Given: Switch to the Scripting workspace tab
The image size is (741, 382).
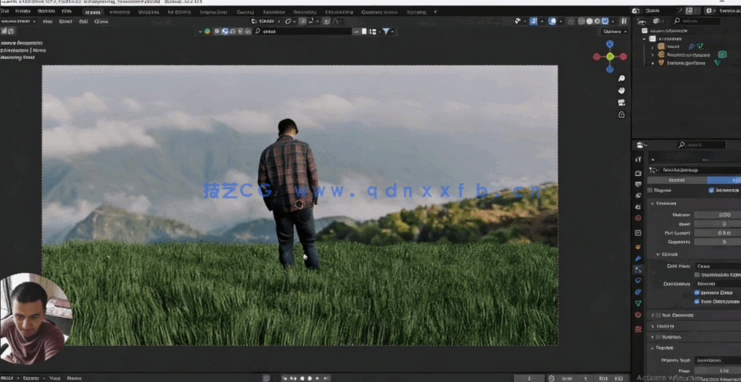Looking at the screenshot, I should click(x=416, y=11).
